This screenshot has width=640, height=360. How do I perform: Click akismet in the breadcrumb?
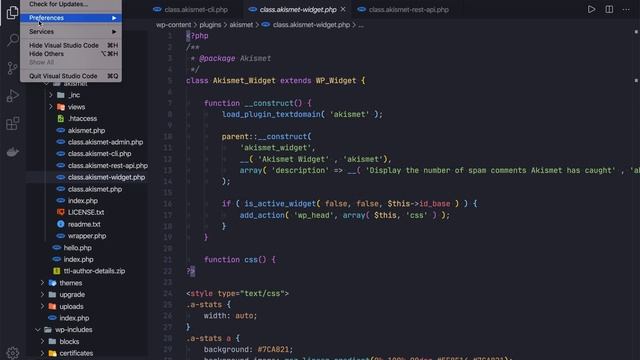pyautogui.click(x=241, y=25)
